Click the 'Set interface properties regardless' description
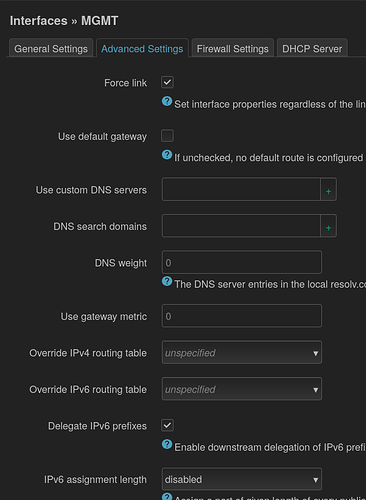 point(270,104)
